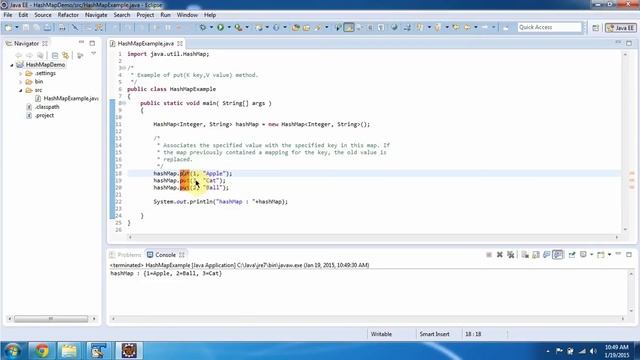The height and width of the screenshot is (360, 640).
Task: Open Chrome from the Windows taskbar
Action: (x=42, y=351)
